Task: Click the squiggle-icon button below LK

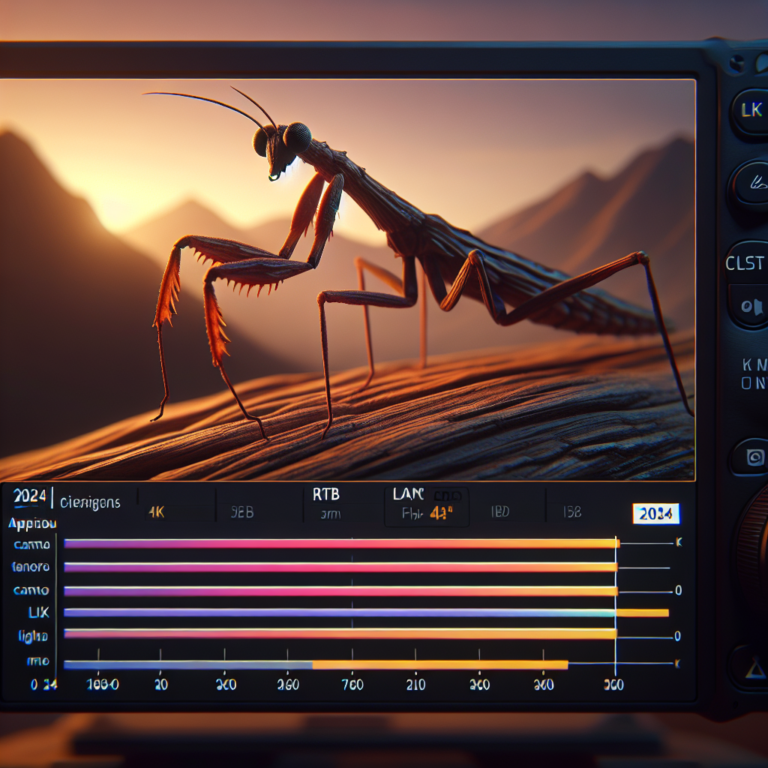Action: (x=752, y=186)
